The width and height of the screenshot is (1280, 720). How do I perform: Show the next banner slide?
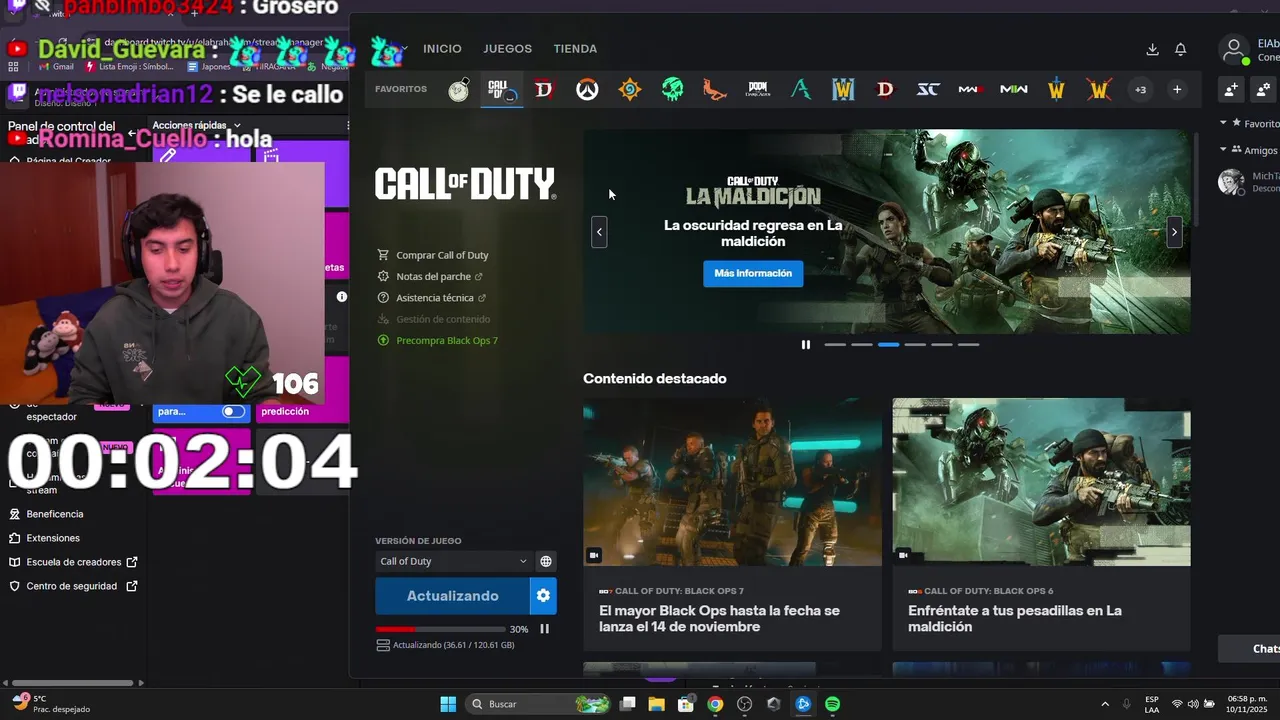(1174, 232)
